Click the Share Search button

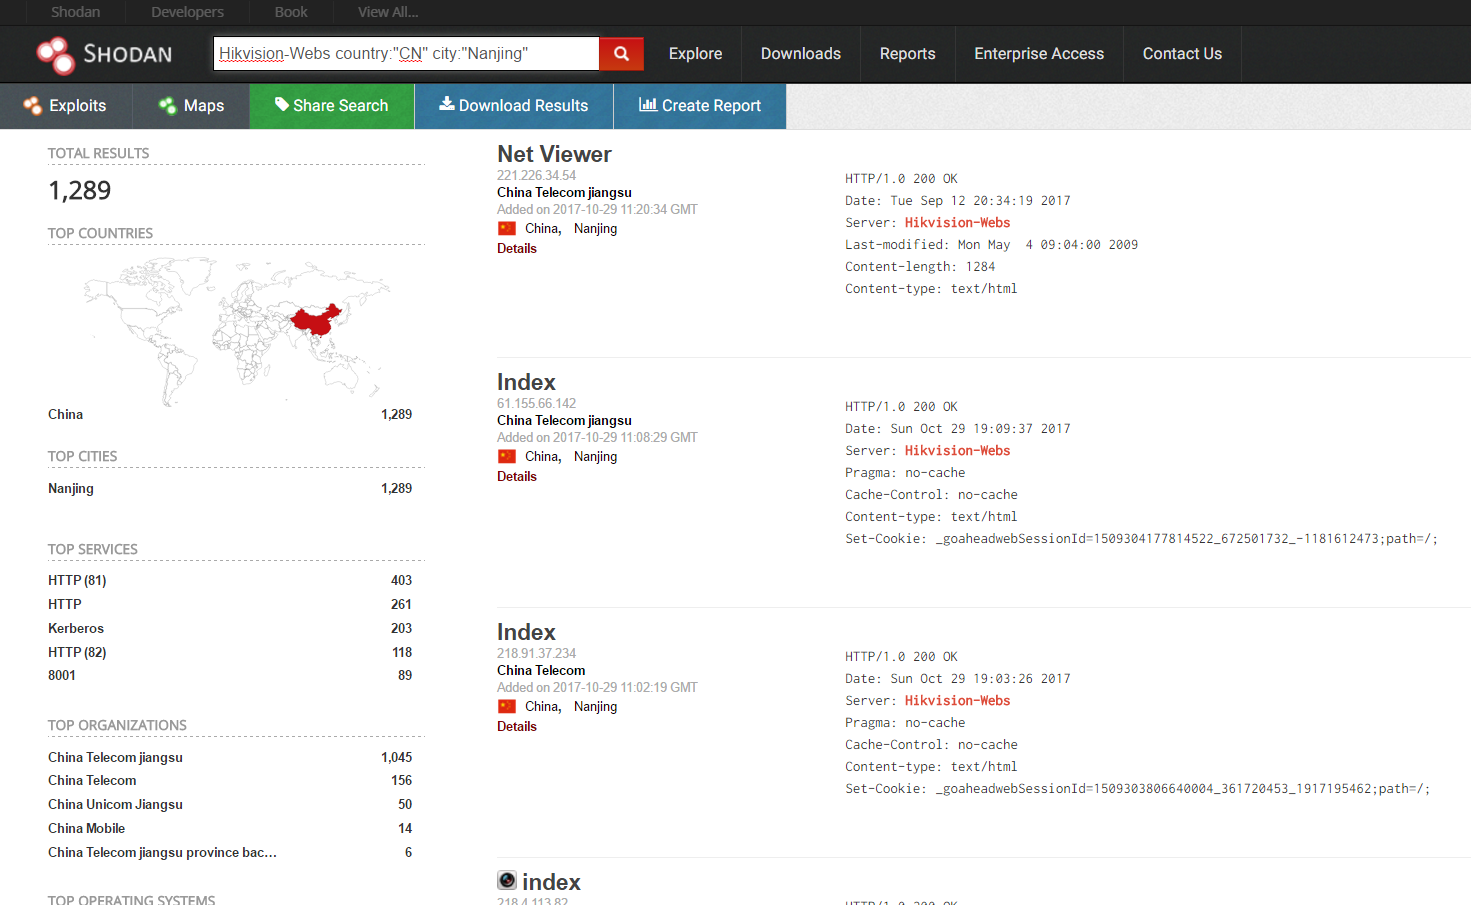332,106
